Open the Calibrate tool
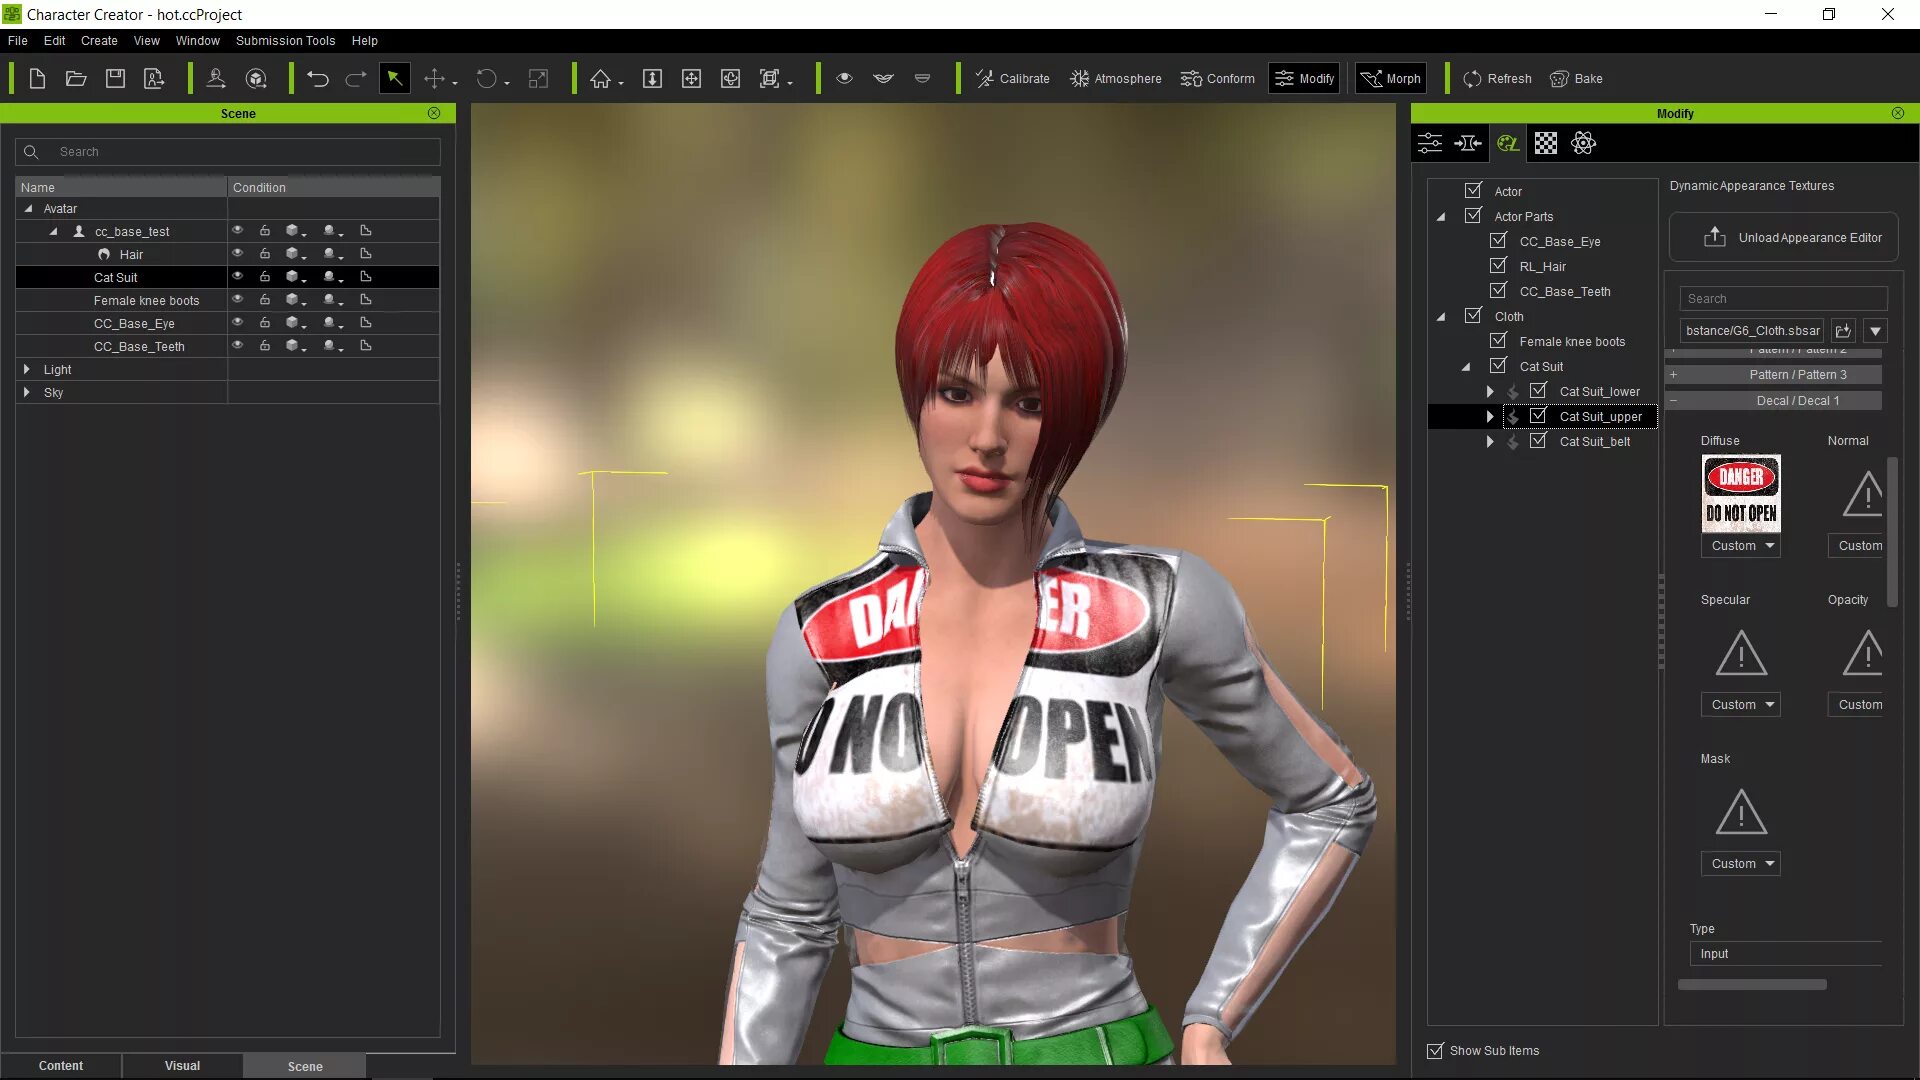This screenshot has width=1920, height=1080. point(1012,79)
